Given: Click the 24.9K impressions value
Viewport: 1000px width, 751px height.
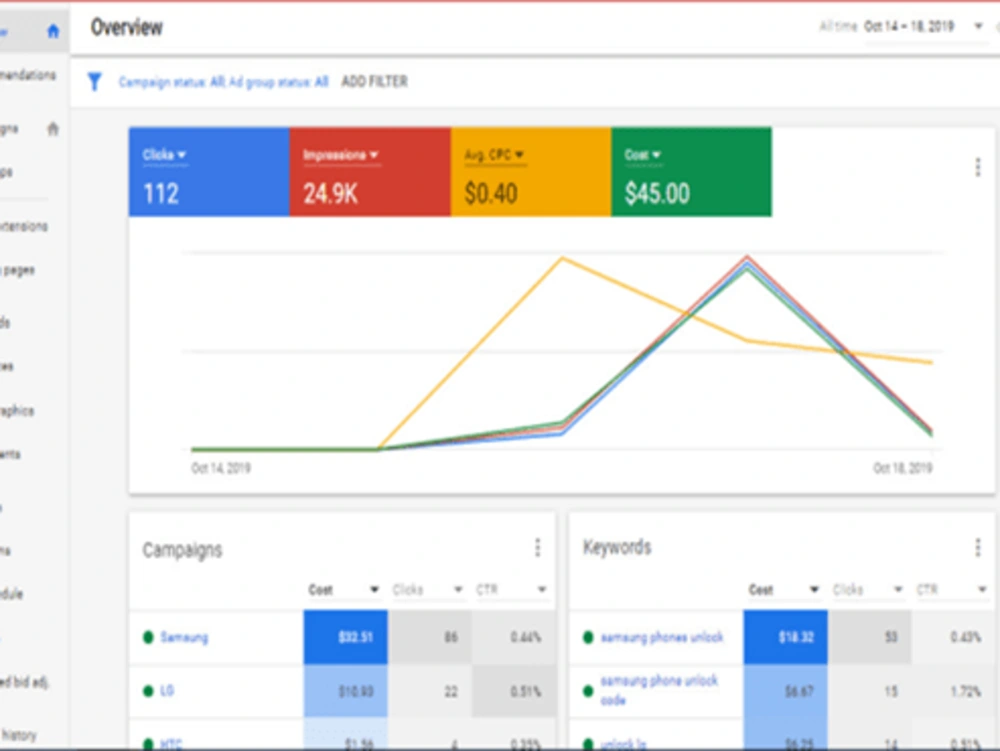Looking at the screenshot, I should click(330, 193).
